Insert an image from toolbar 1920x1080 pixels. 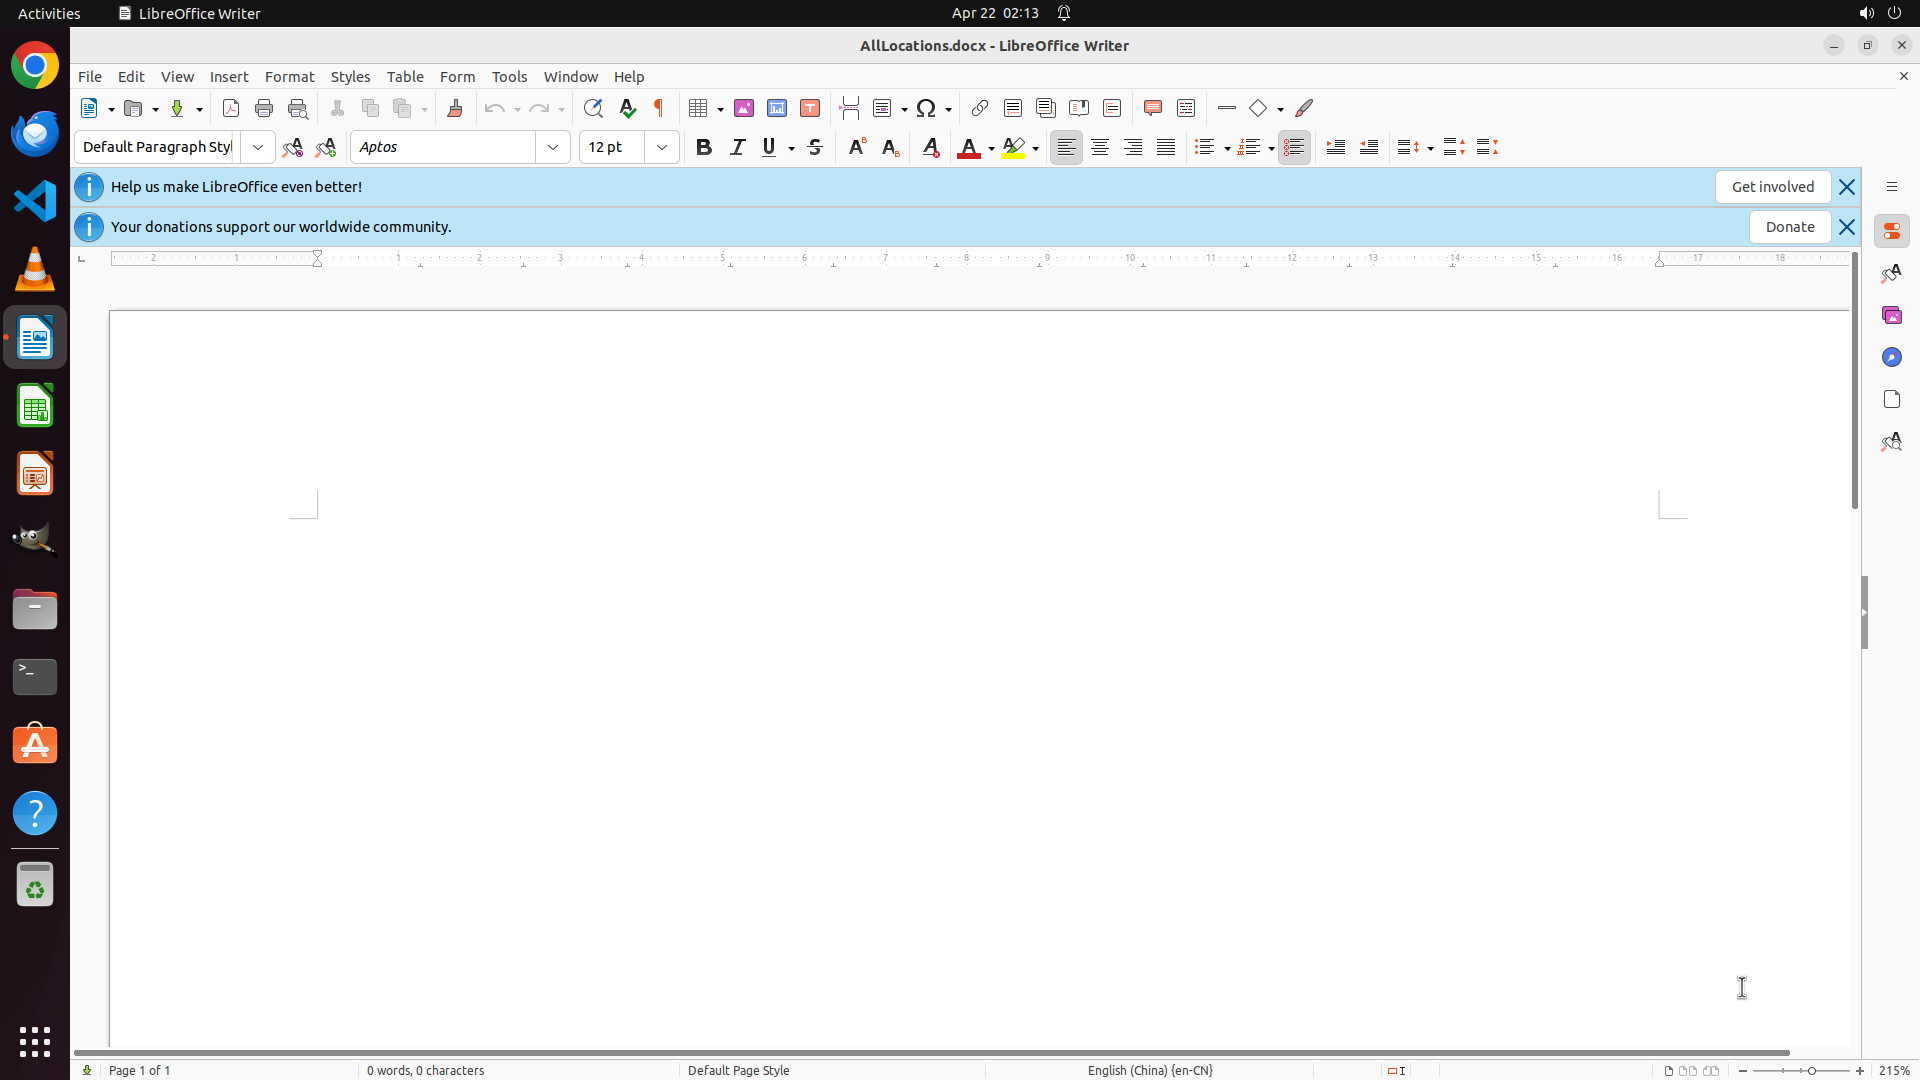coord(744,108)
